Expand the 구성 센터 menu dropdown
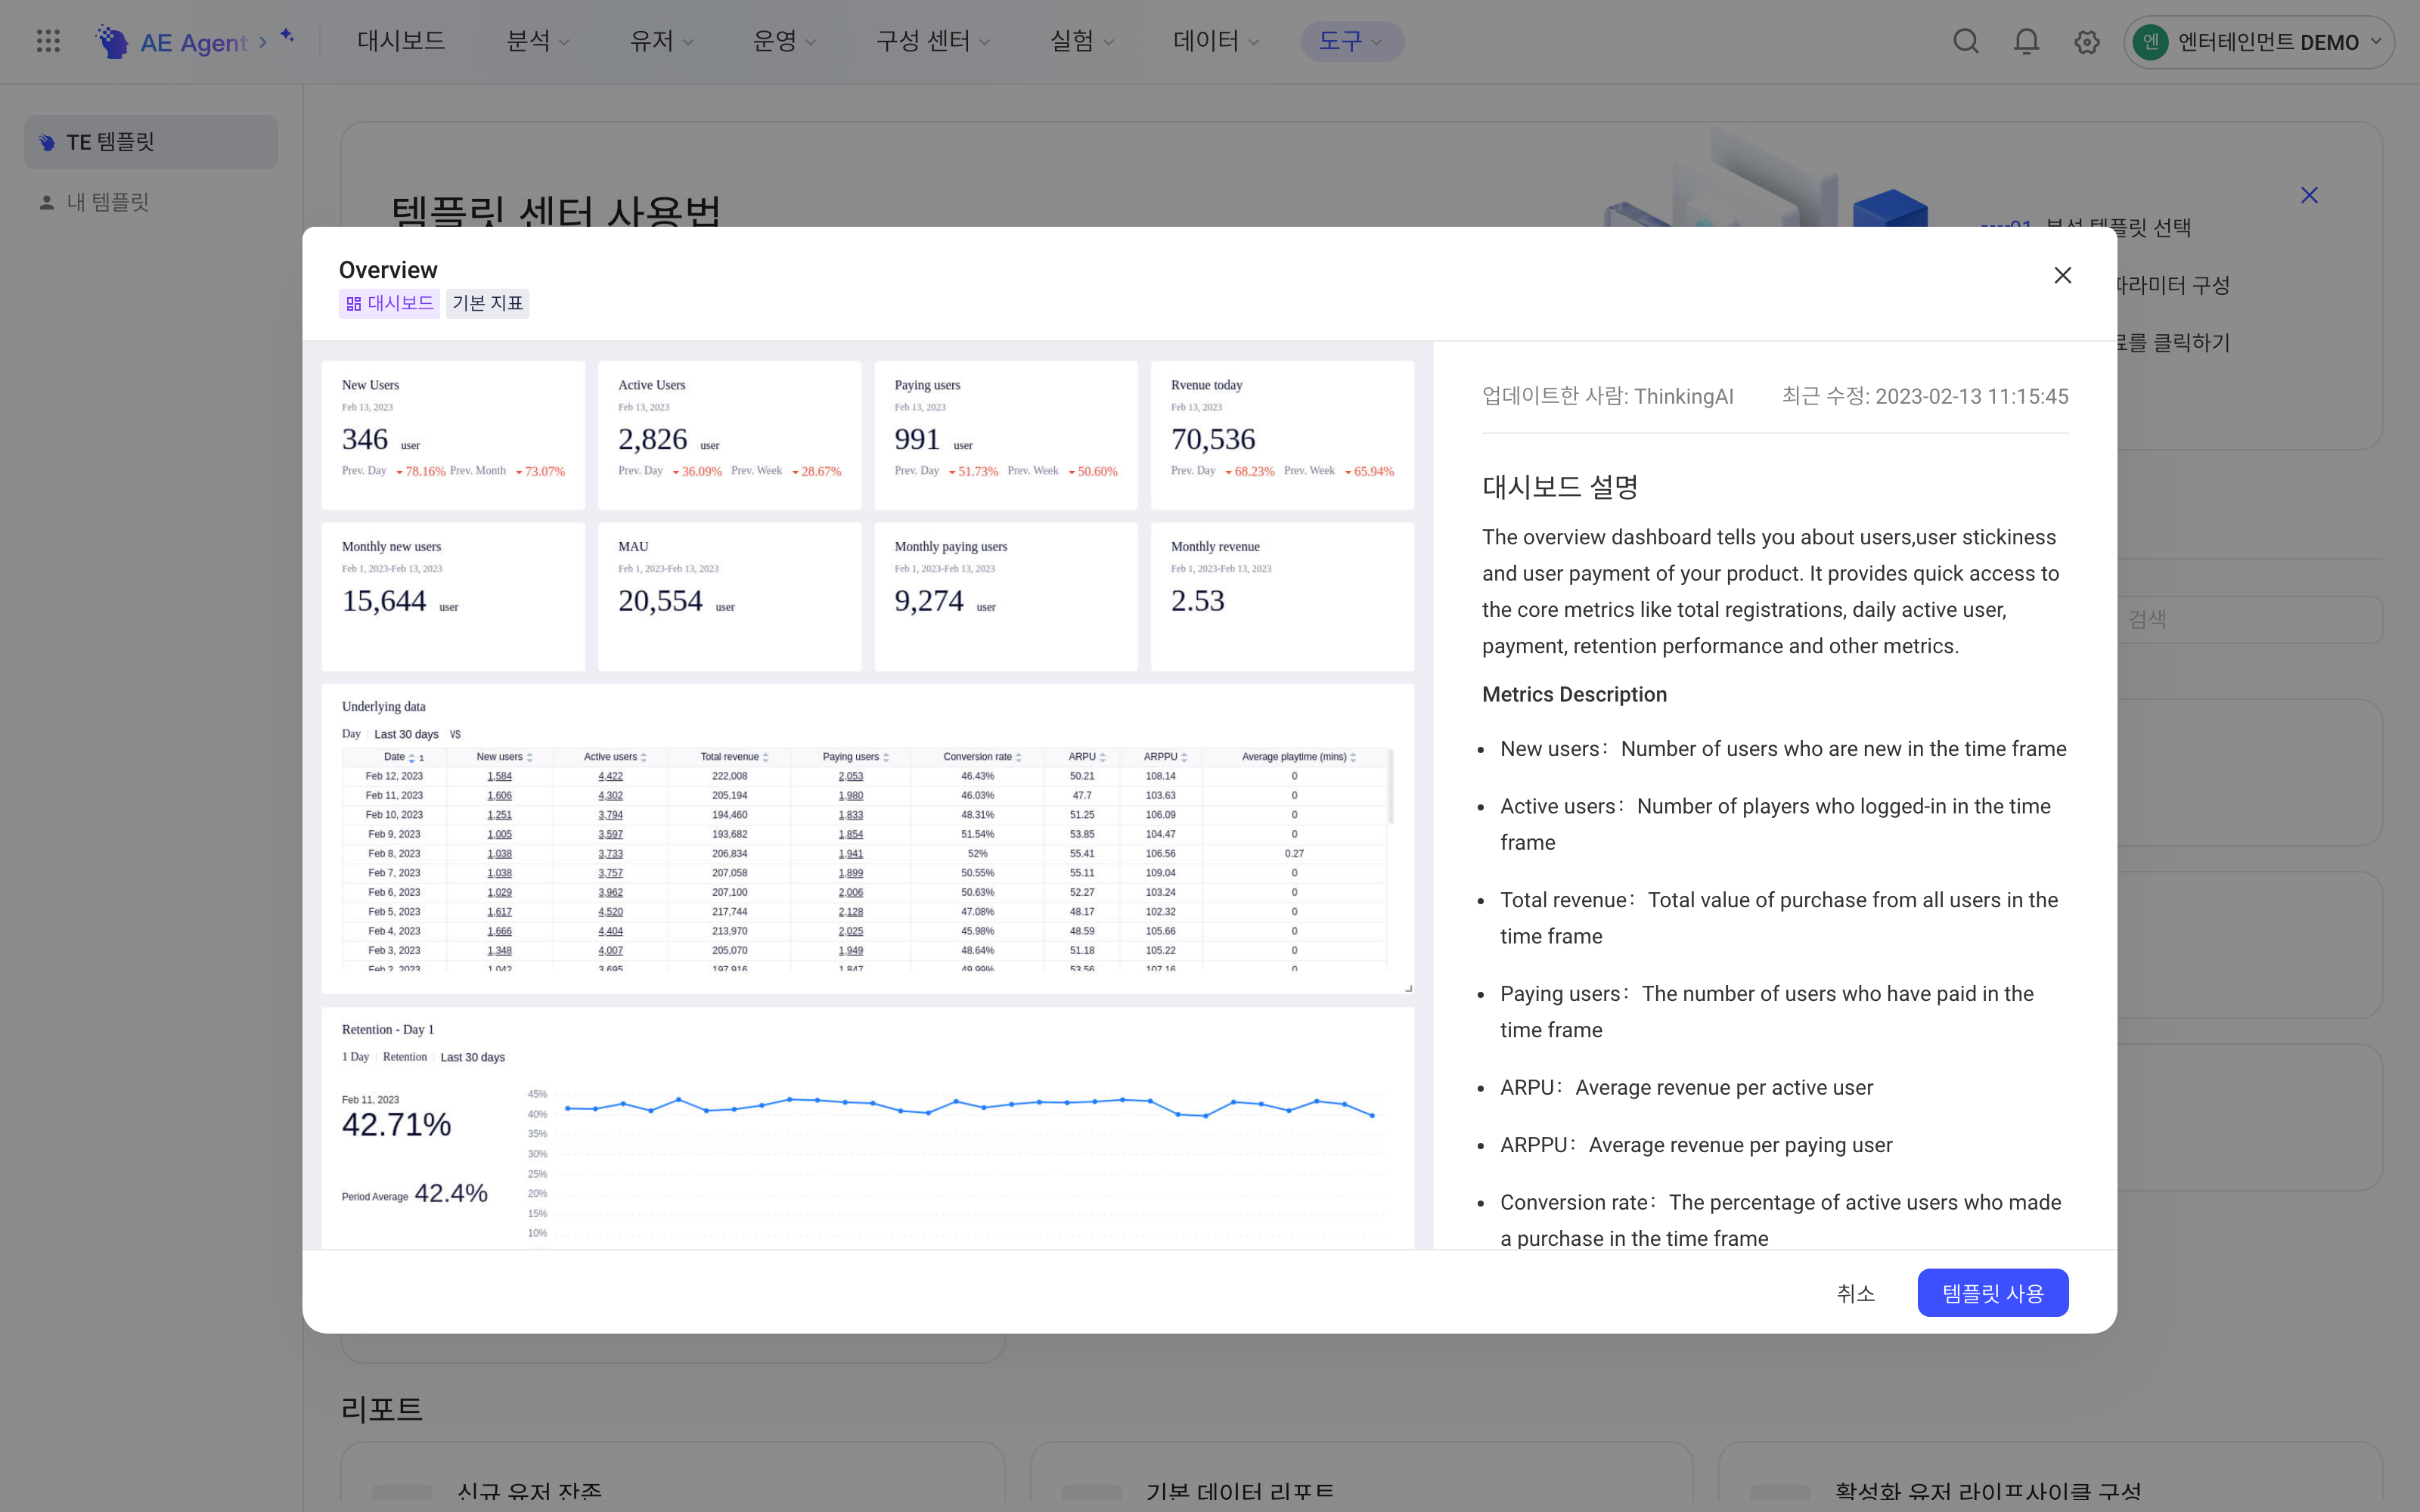This screenshot has width=2420, height=1512. tap(932, 41)
